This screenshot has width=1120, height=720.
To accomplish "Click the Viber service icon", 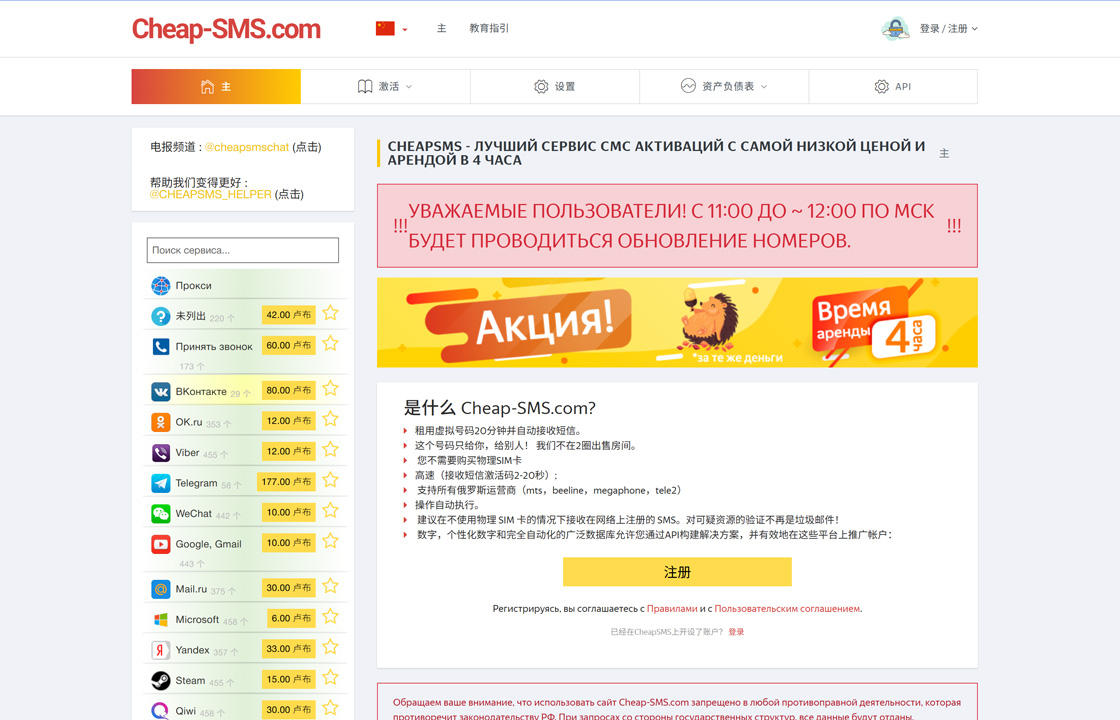I will click(161, 453).
